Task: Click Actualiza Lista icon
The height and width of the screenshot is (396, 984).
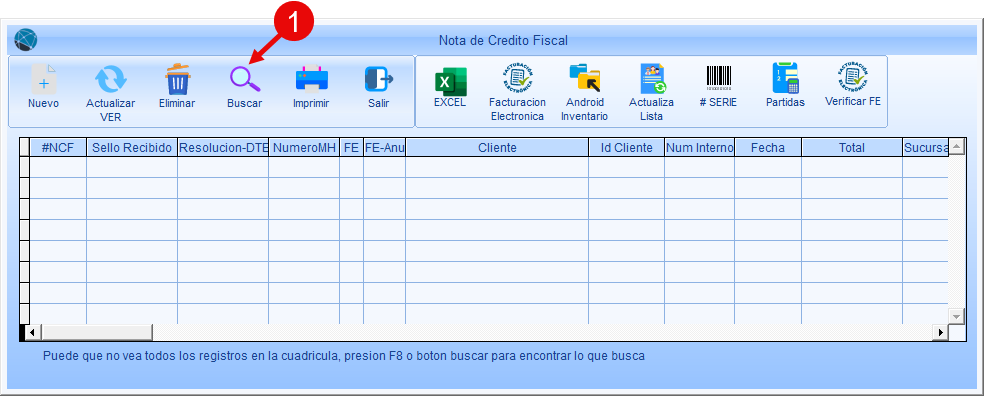Action: [652, 79]
